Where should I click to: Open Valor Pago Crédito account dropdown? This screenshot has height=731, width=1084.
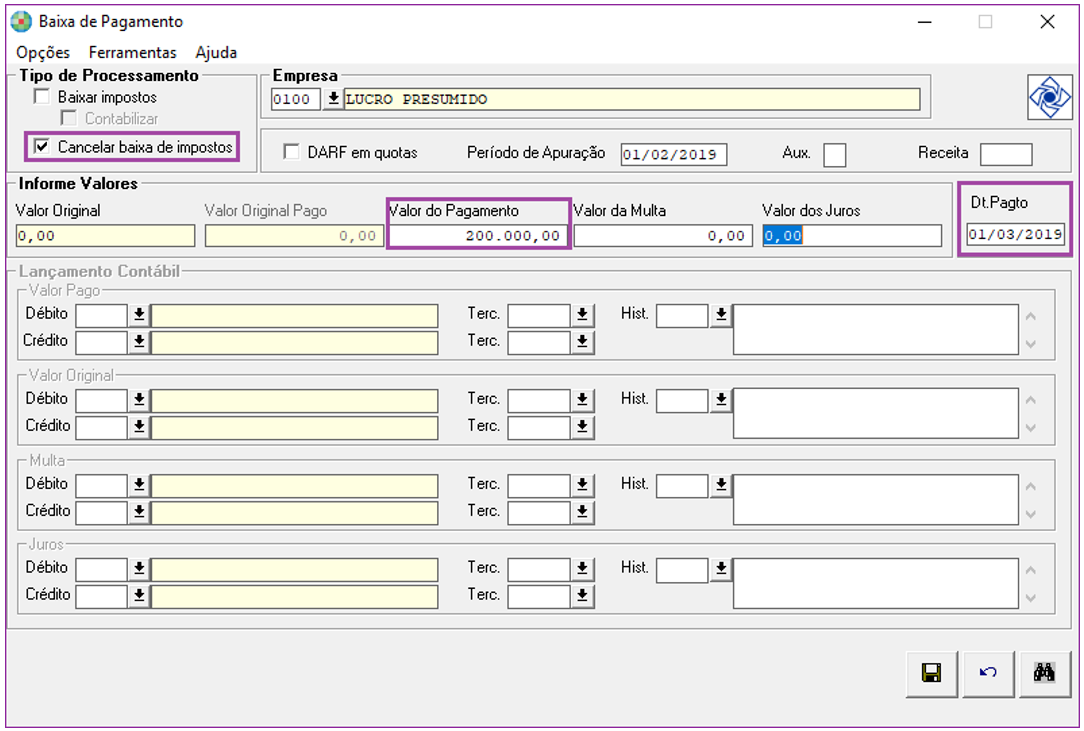coord(139,342)
